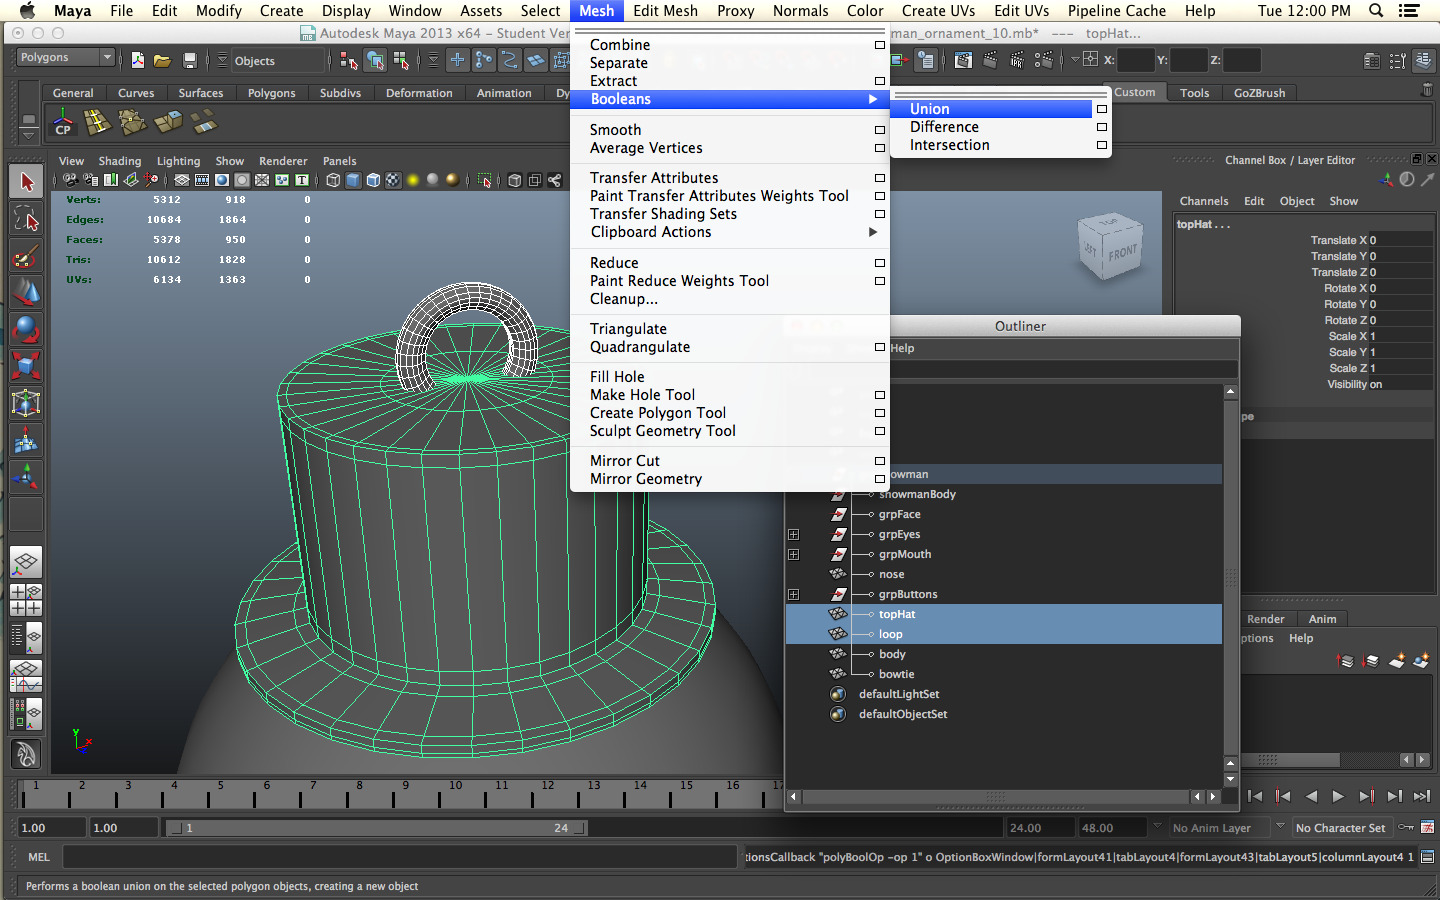Image resolution: width=1440 pixels, height=900 pixels.
Task: Click the shelf trash can icon
Action: click(x=1427, y=90)
